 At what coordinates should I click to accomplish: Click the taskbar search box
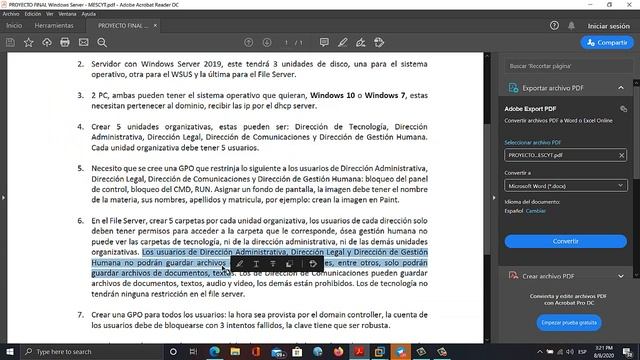click(x=92, y=351)
